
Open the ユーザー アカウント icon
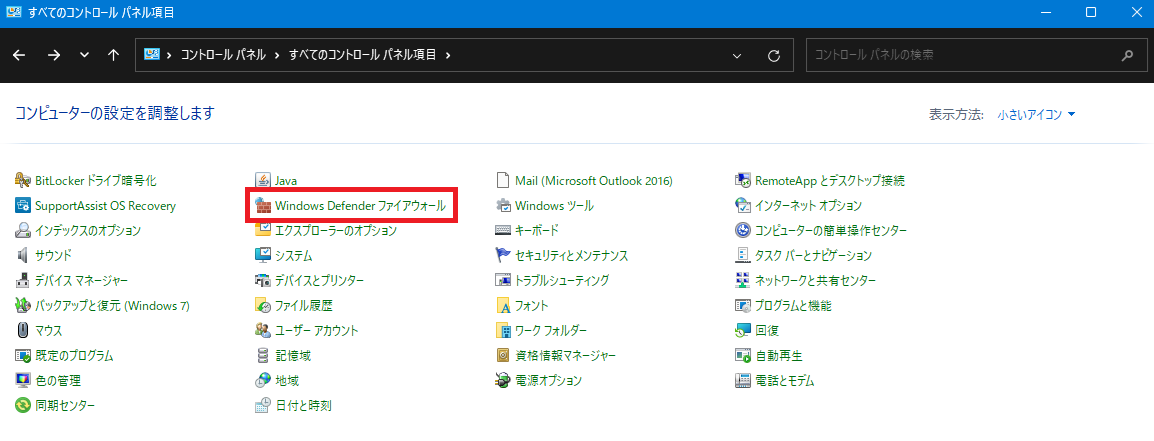coord(262,331)
